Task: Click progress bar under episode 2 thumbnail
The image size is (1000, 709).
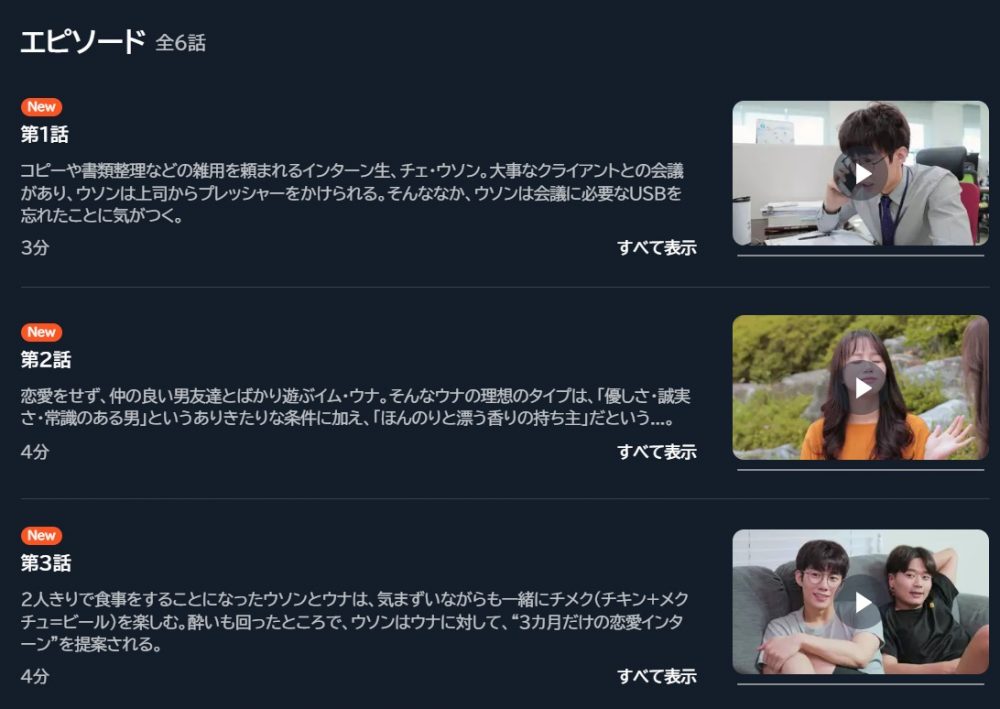Action: (860, 470)
